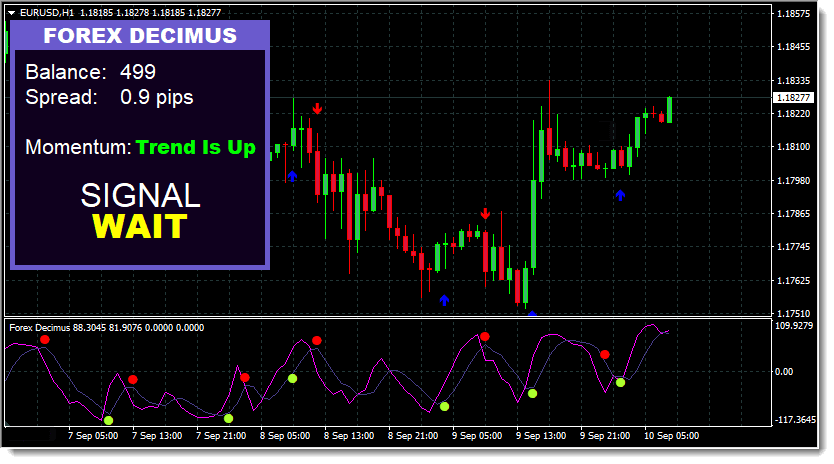Click the leftmost red dot on the oscillator

coord(44,340)
